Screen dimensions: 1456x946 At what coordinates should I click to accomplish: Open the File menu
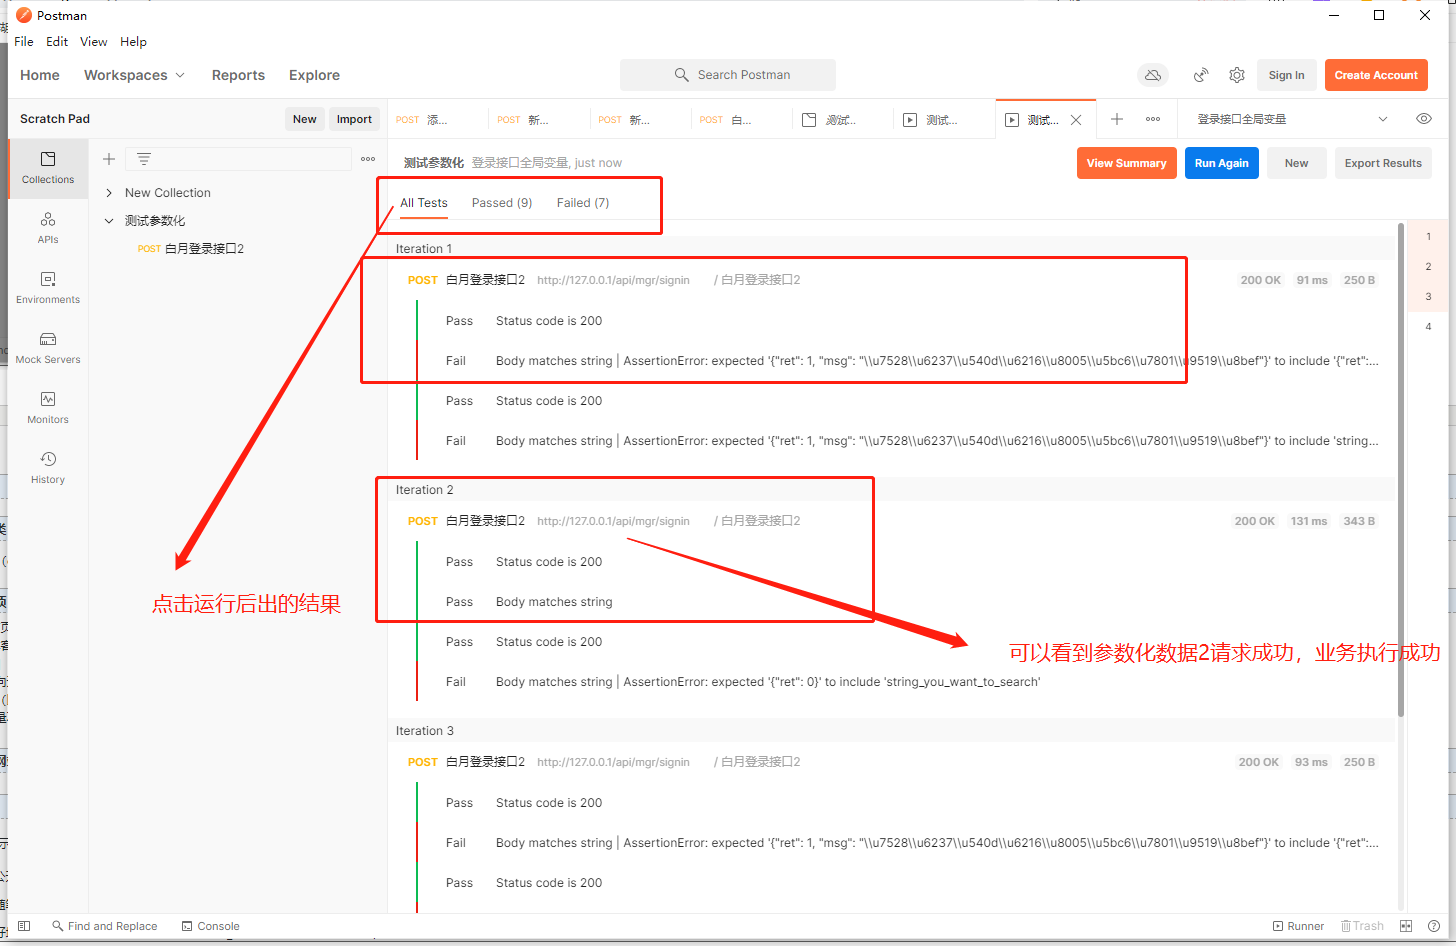click(24, 42)
